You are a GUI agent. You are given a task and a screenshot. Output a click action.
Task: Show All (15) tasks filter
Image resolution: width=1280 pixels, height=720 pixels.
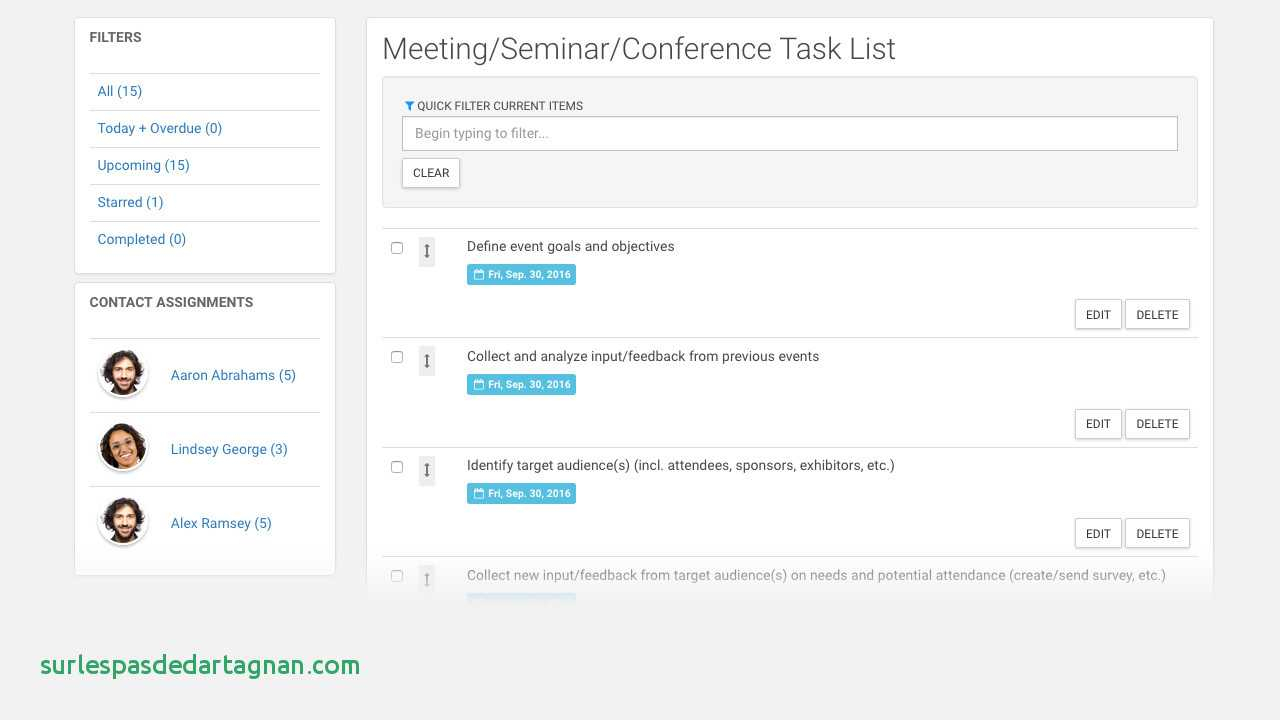point(120,92)
